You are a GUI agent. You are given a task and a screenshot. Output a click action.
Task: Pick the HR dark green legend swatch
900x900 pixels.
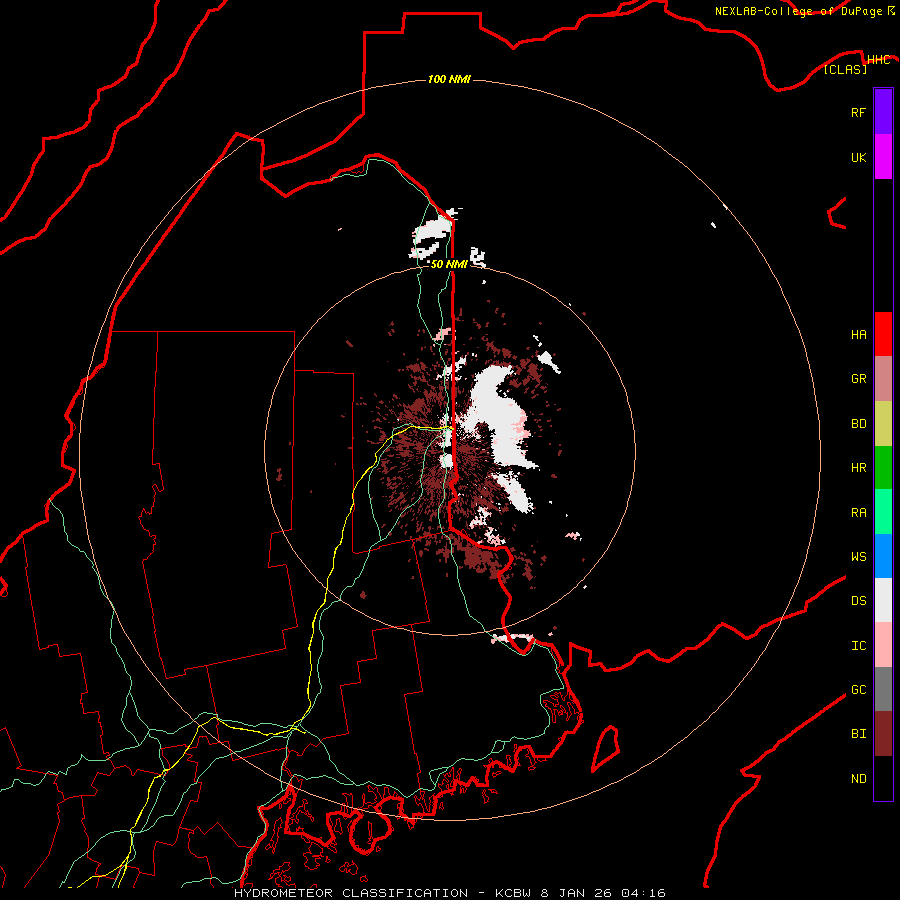(883, 468)
